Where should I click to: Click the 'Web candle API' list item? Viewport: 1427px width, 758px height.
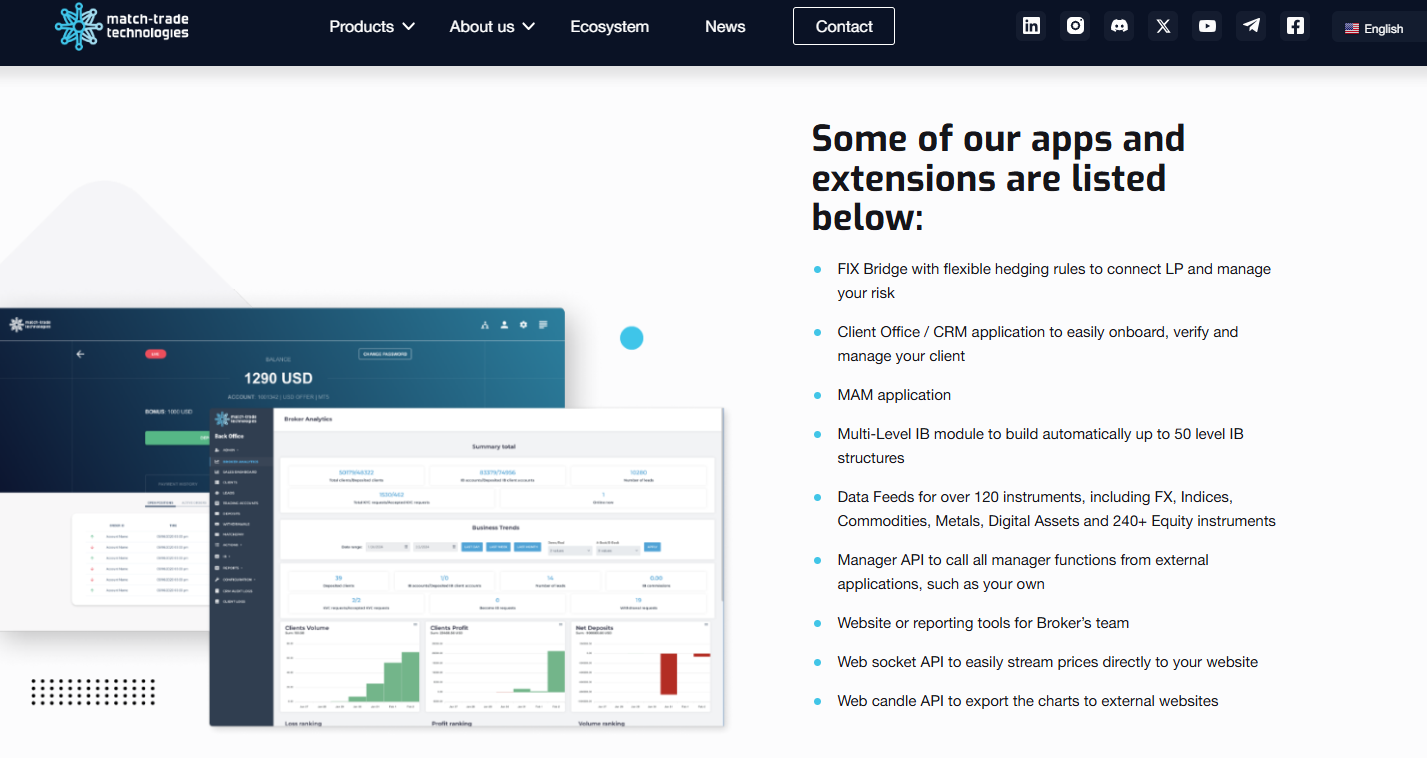tap(1028, 701)
